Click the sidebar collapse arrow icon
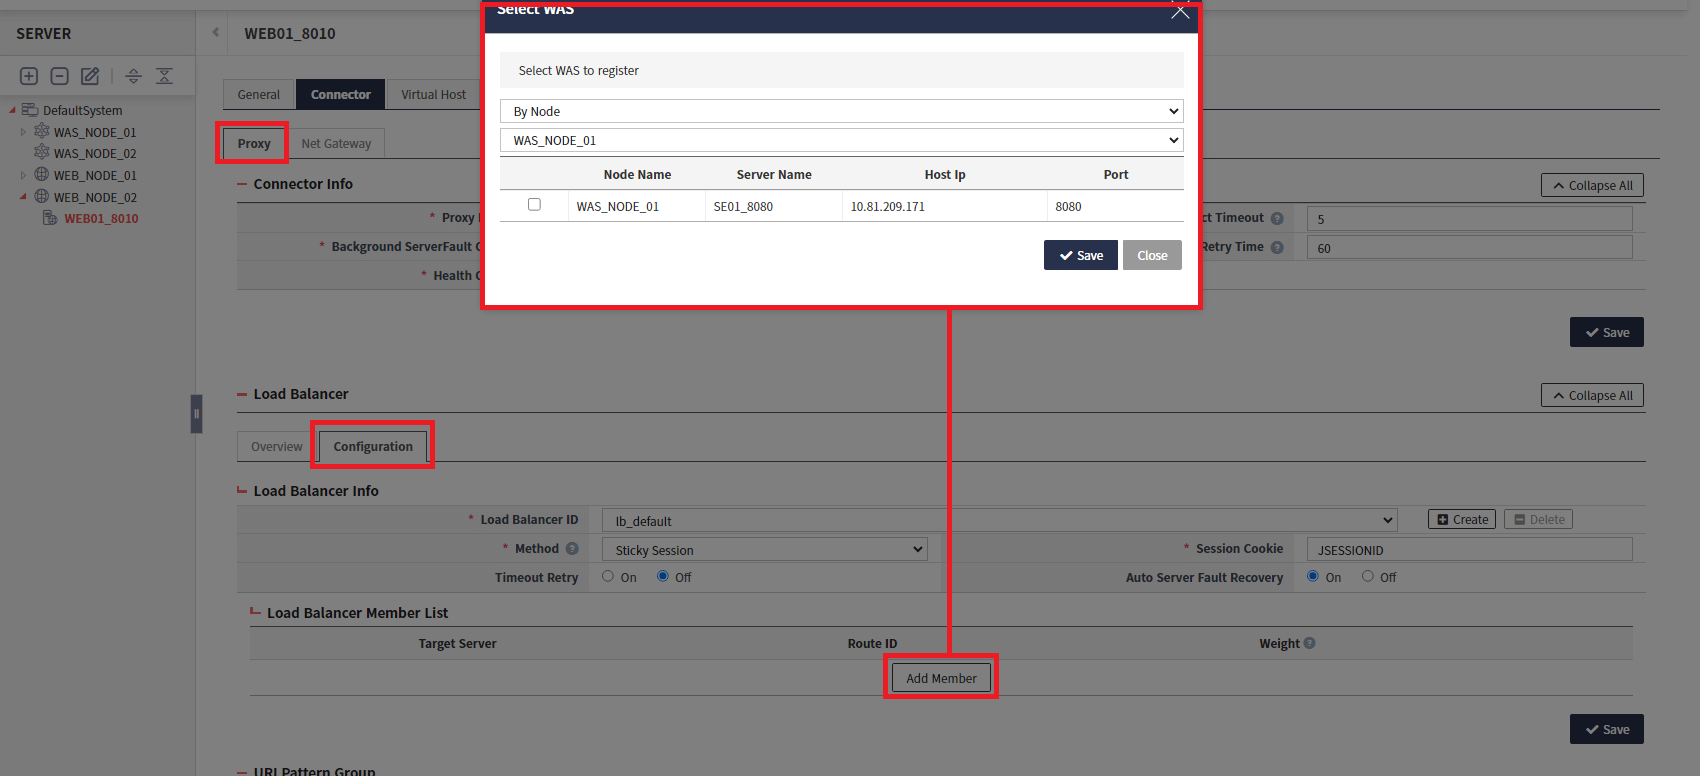Viewport: 1700px width, 776px height. tap(215, 33)
